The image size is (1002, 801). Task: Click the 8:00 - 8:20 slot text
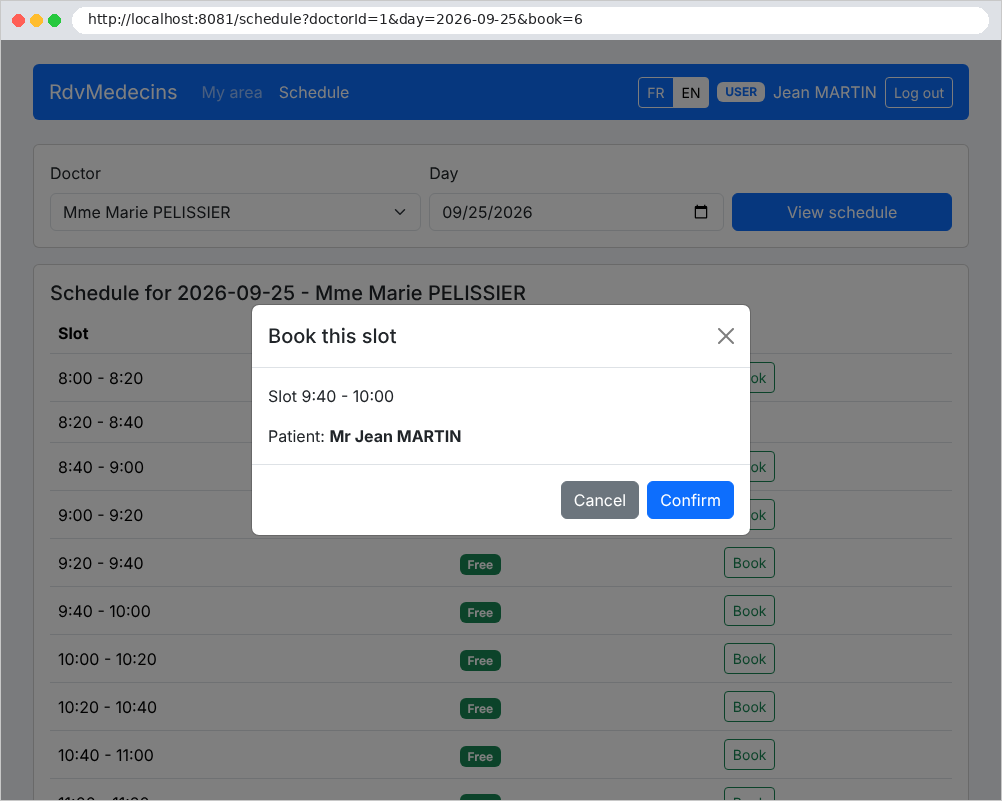pos(100,378)
